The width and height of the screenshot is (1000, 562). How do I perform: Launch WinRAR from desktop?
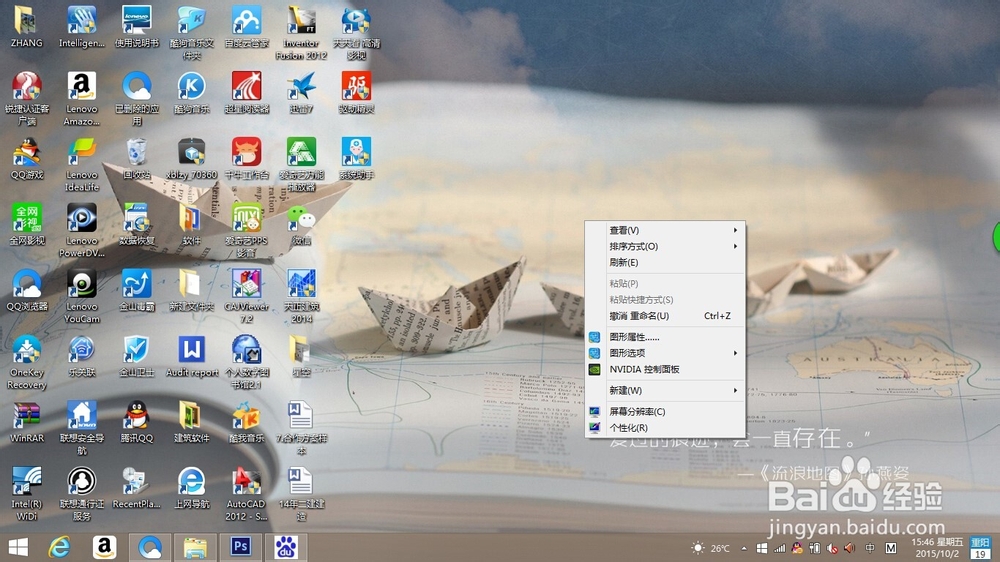26,422
